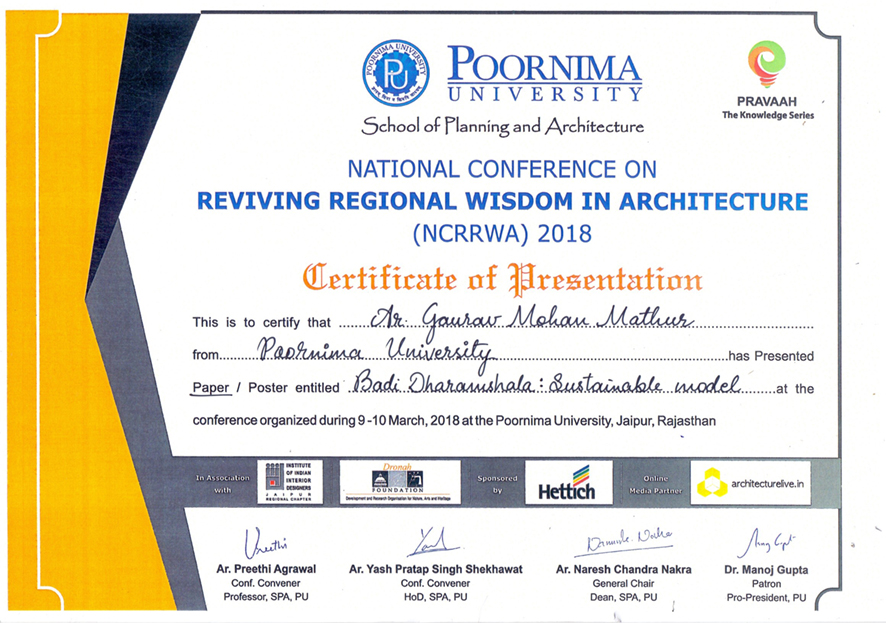This screenshot has height=623, width=886.
Task: Click the yellow architecturelive.in hexagon icon
Action: [x=712, y=483]
